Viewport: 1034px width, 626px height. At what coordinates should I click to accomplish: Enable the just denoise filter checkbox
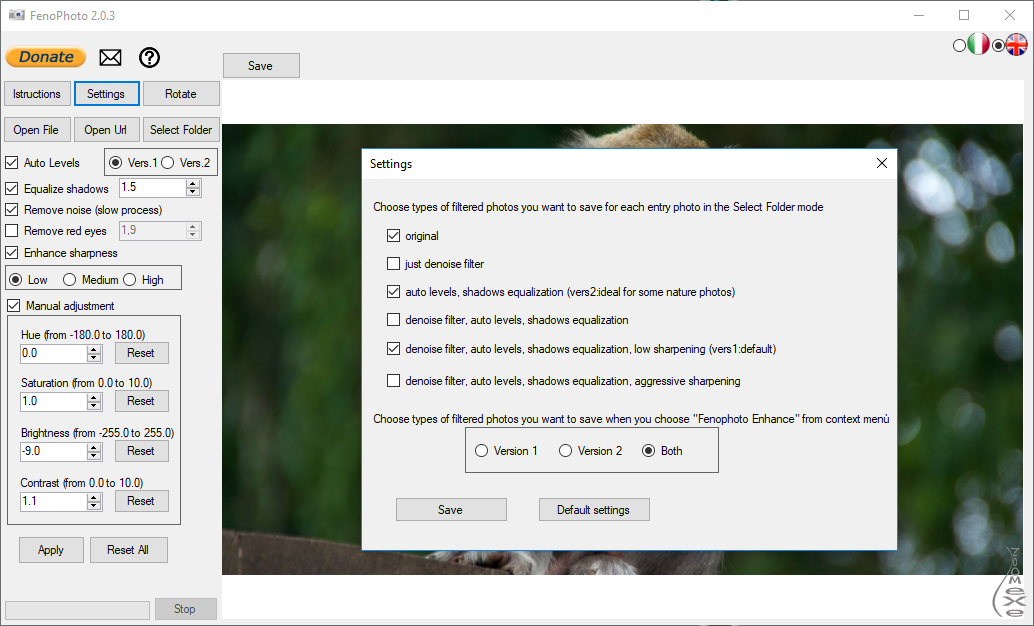[393, 264]
